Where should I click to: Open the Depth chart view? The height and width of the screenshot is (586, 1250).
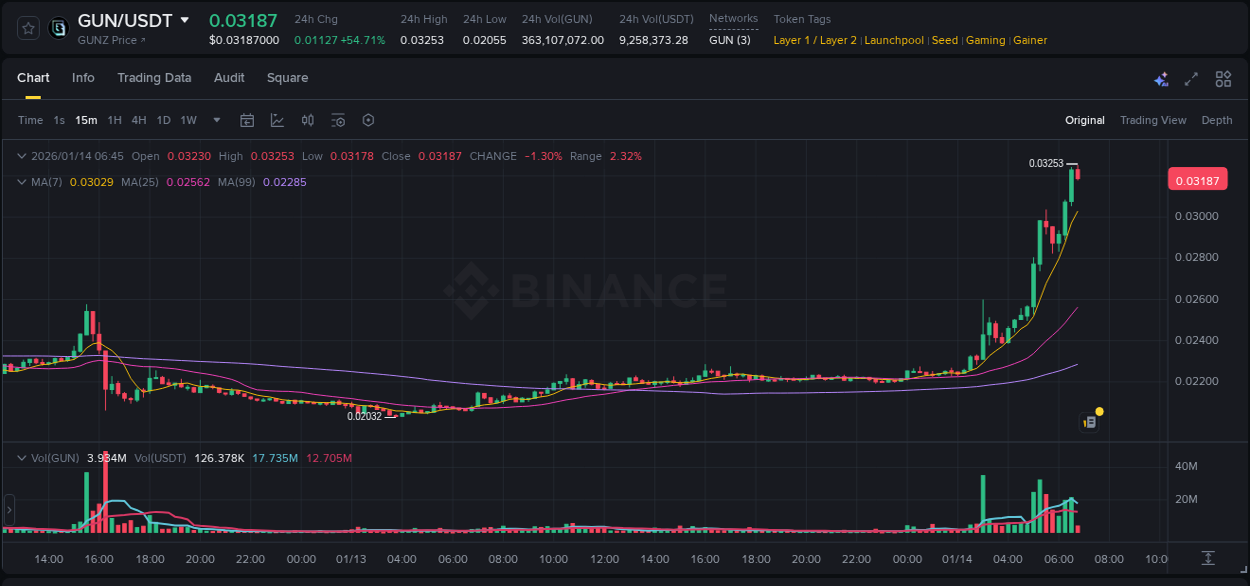click(x=1217, y=120)
